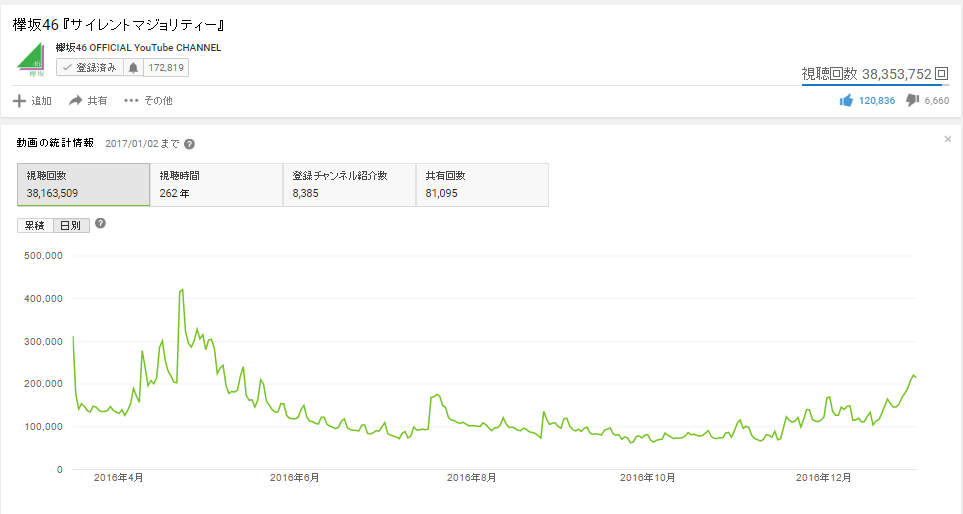Click help icon next to 2017/01/02まで
Screen dimensions: 963x514
tap(189, 144)
